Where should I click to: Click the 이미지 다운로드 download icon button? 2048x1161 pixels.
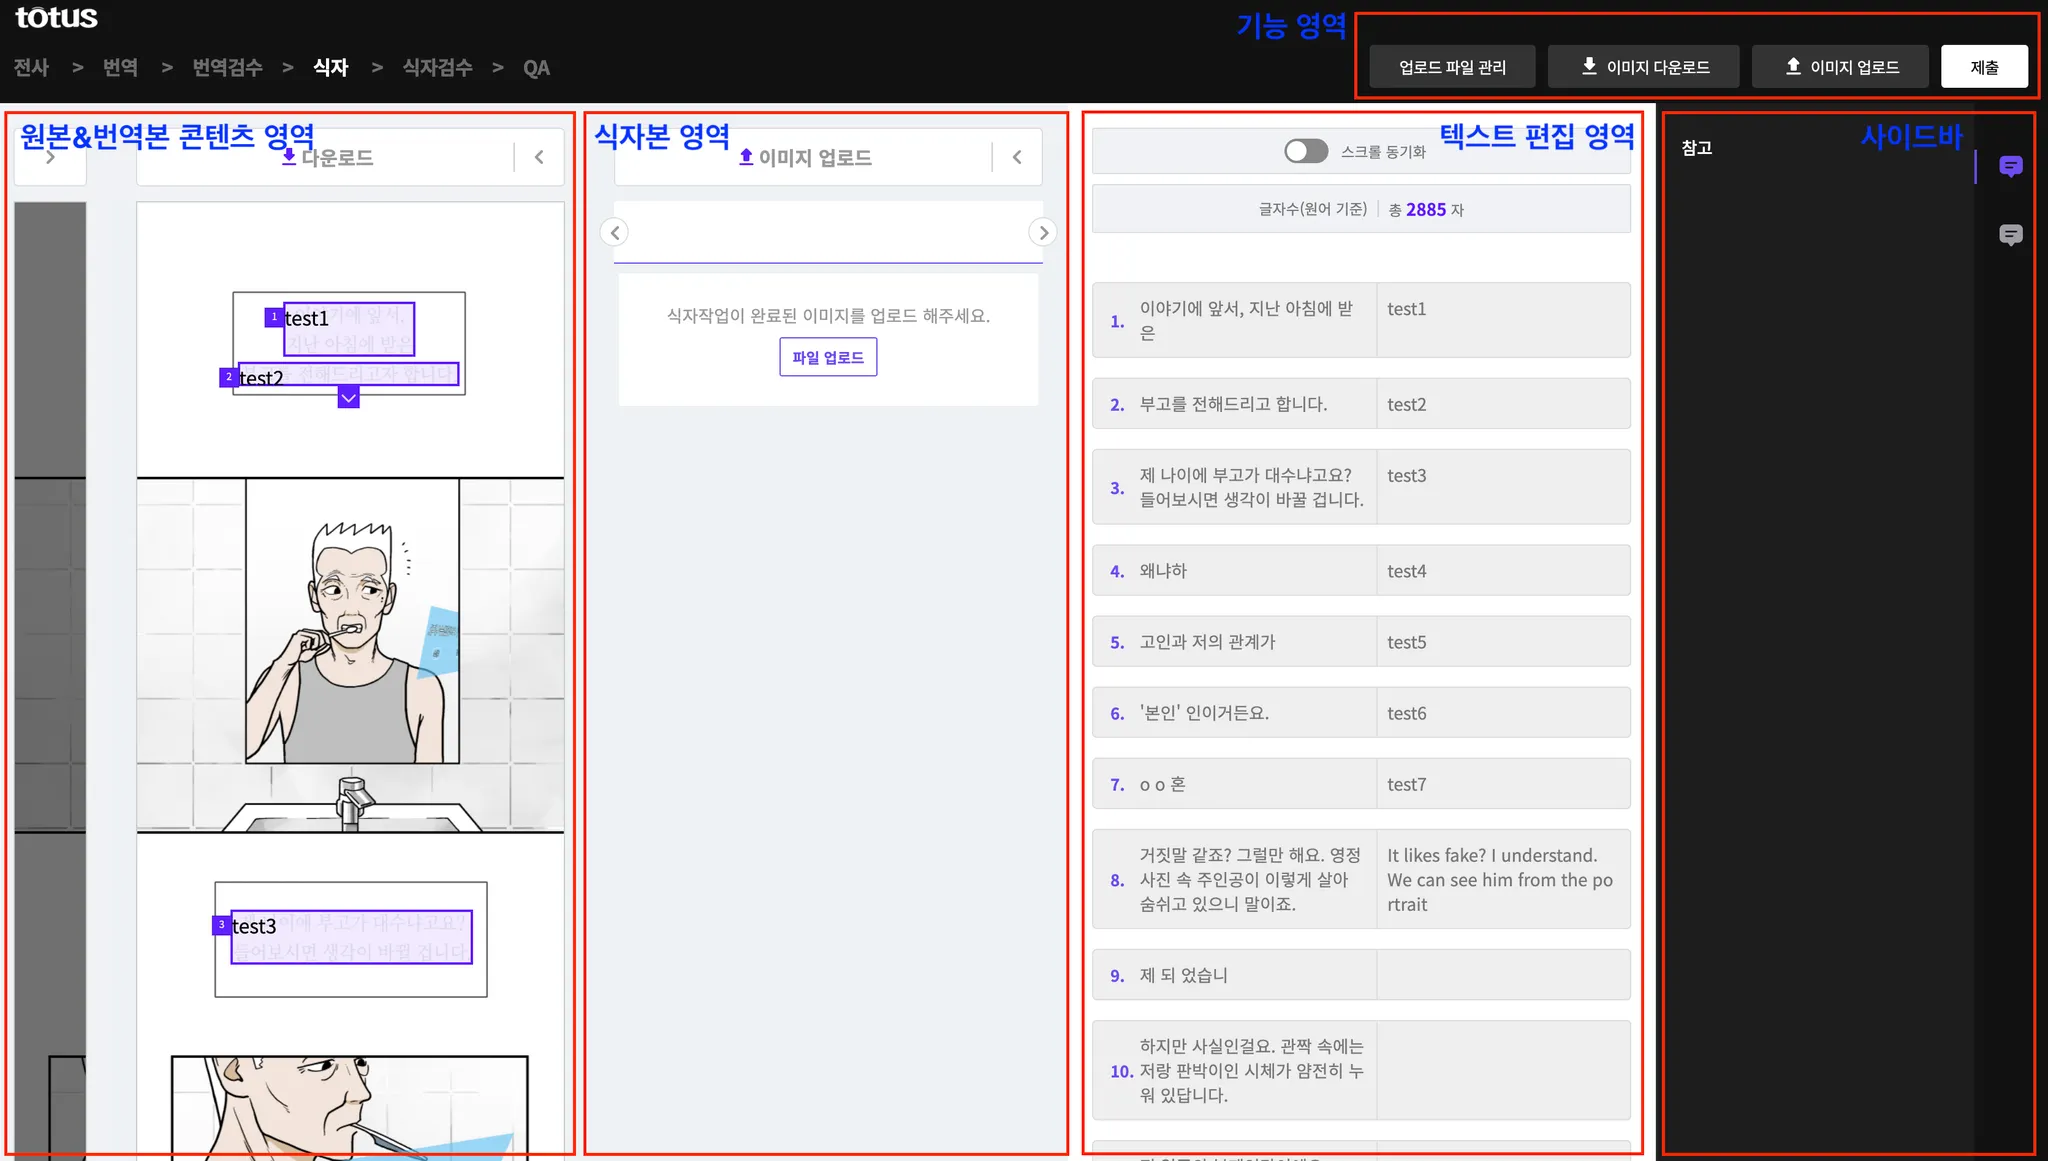click(1589, 66)
